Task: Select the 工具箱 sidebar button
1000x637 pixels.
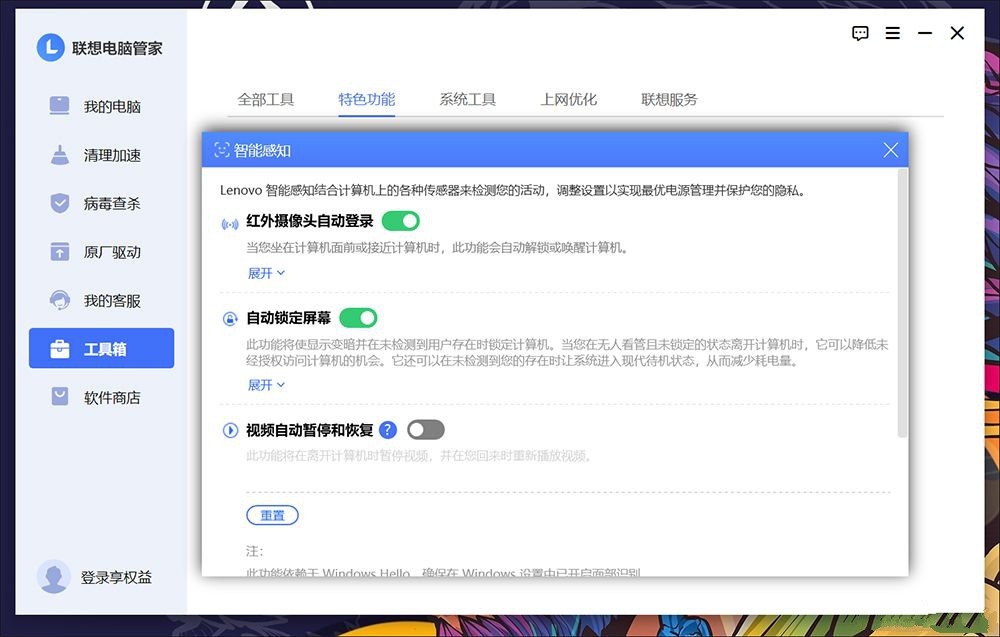Action: click(101, 348)
